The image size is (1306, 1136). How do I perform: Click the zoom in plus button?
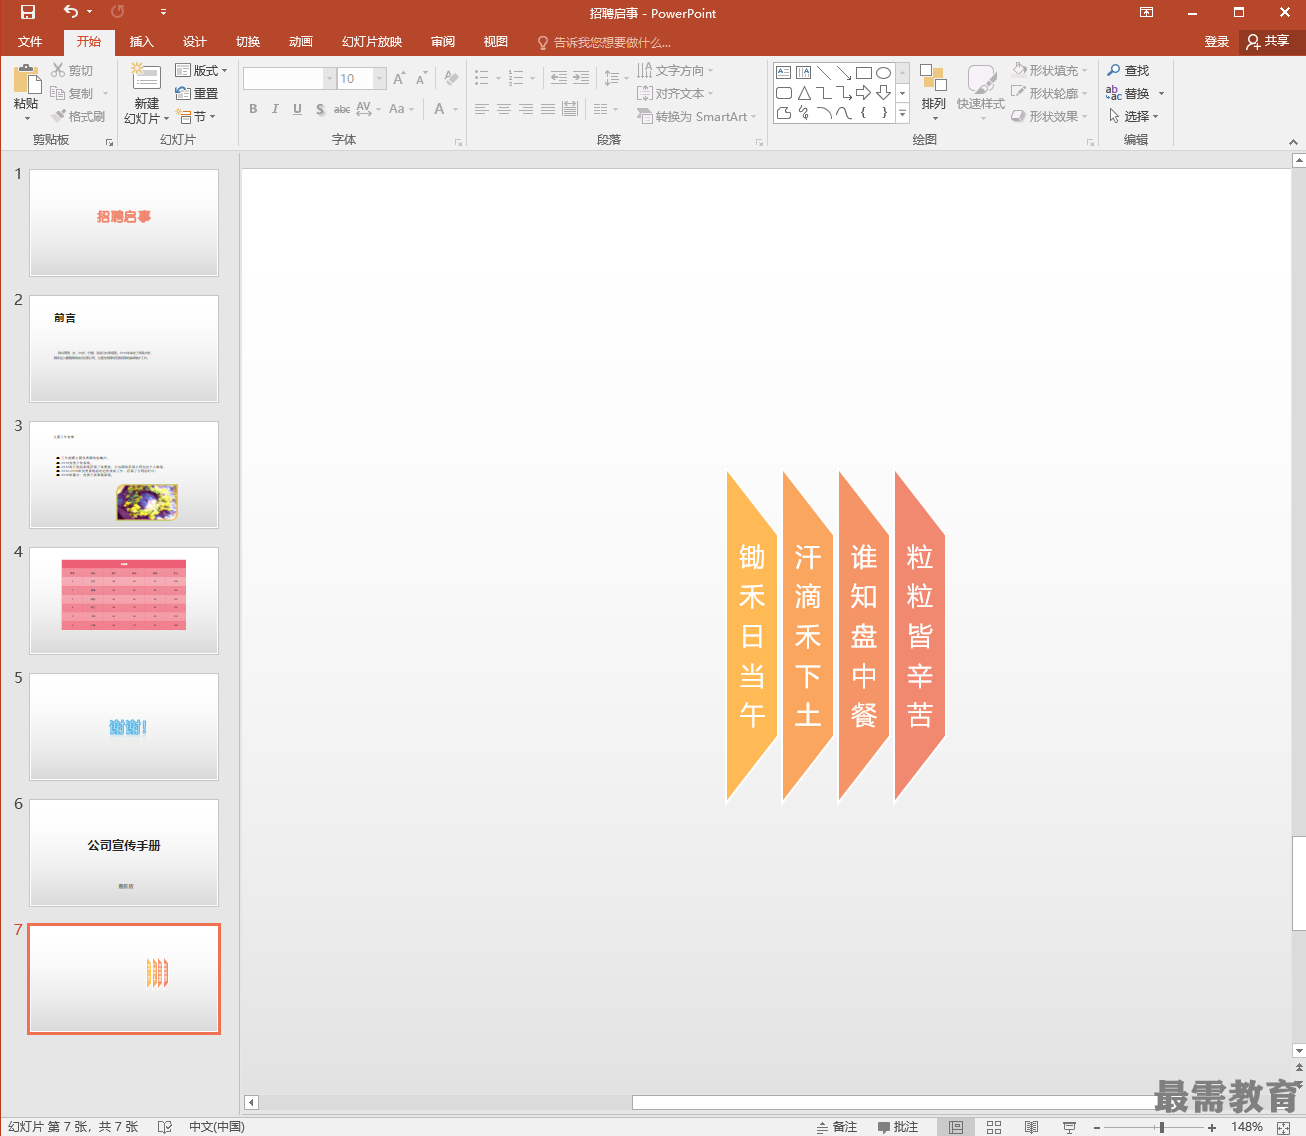point(1212,1127)
